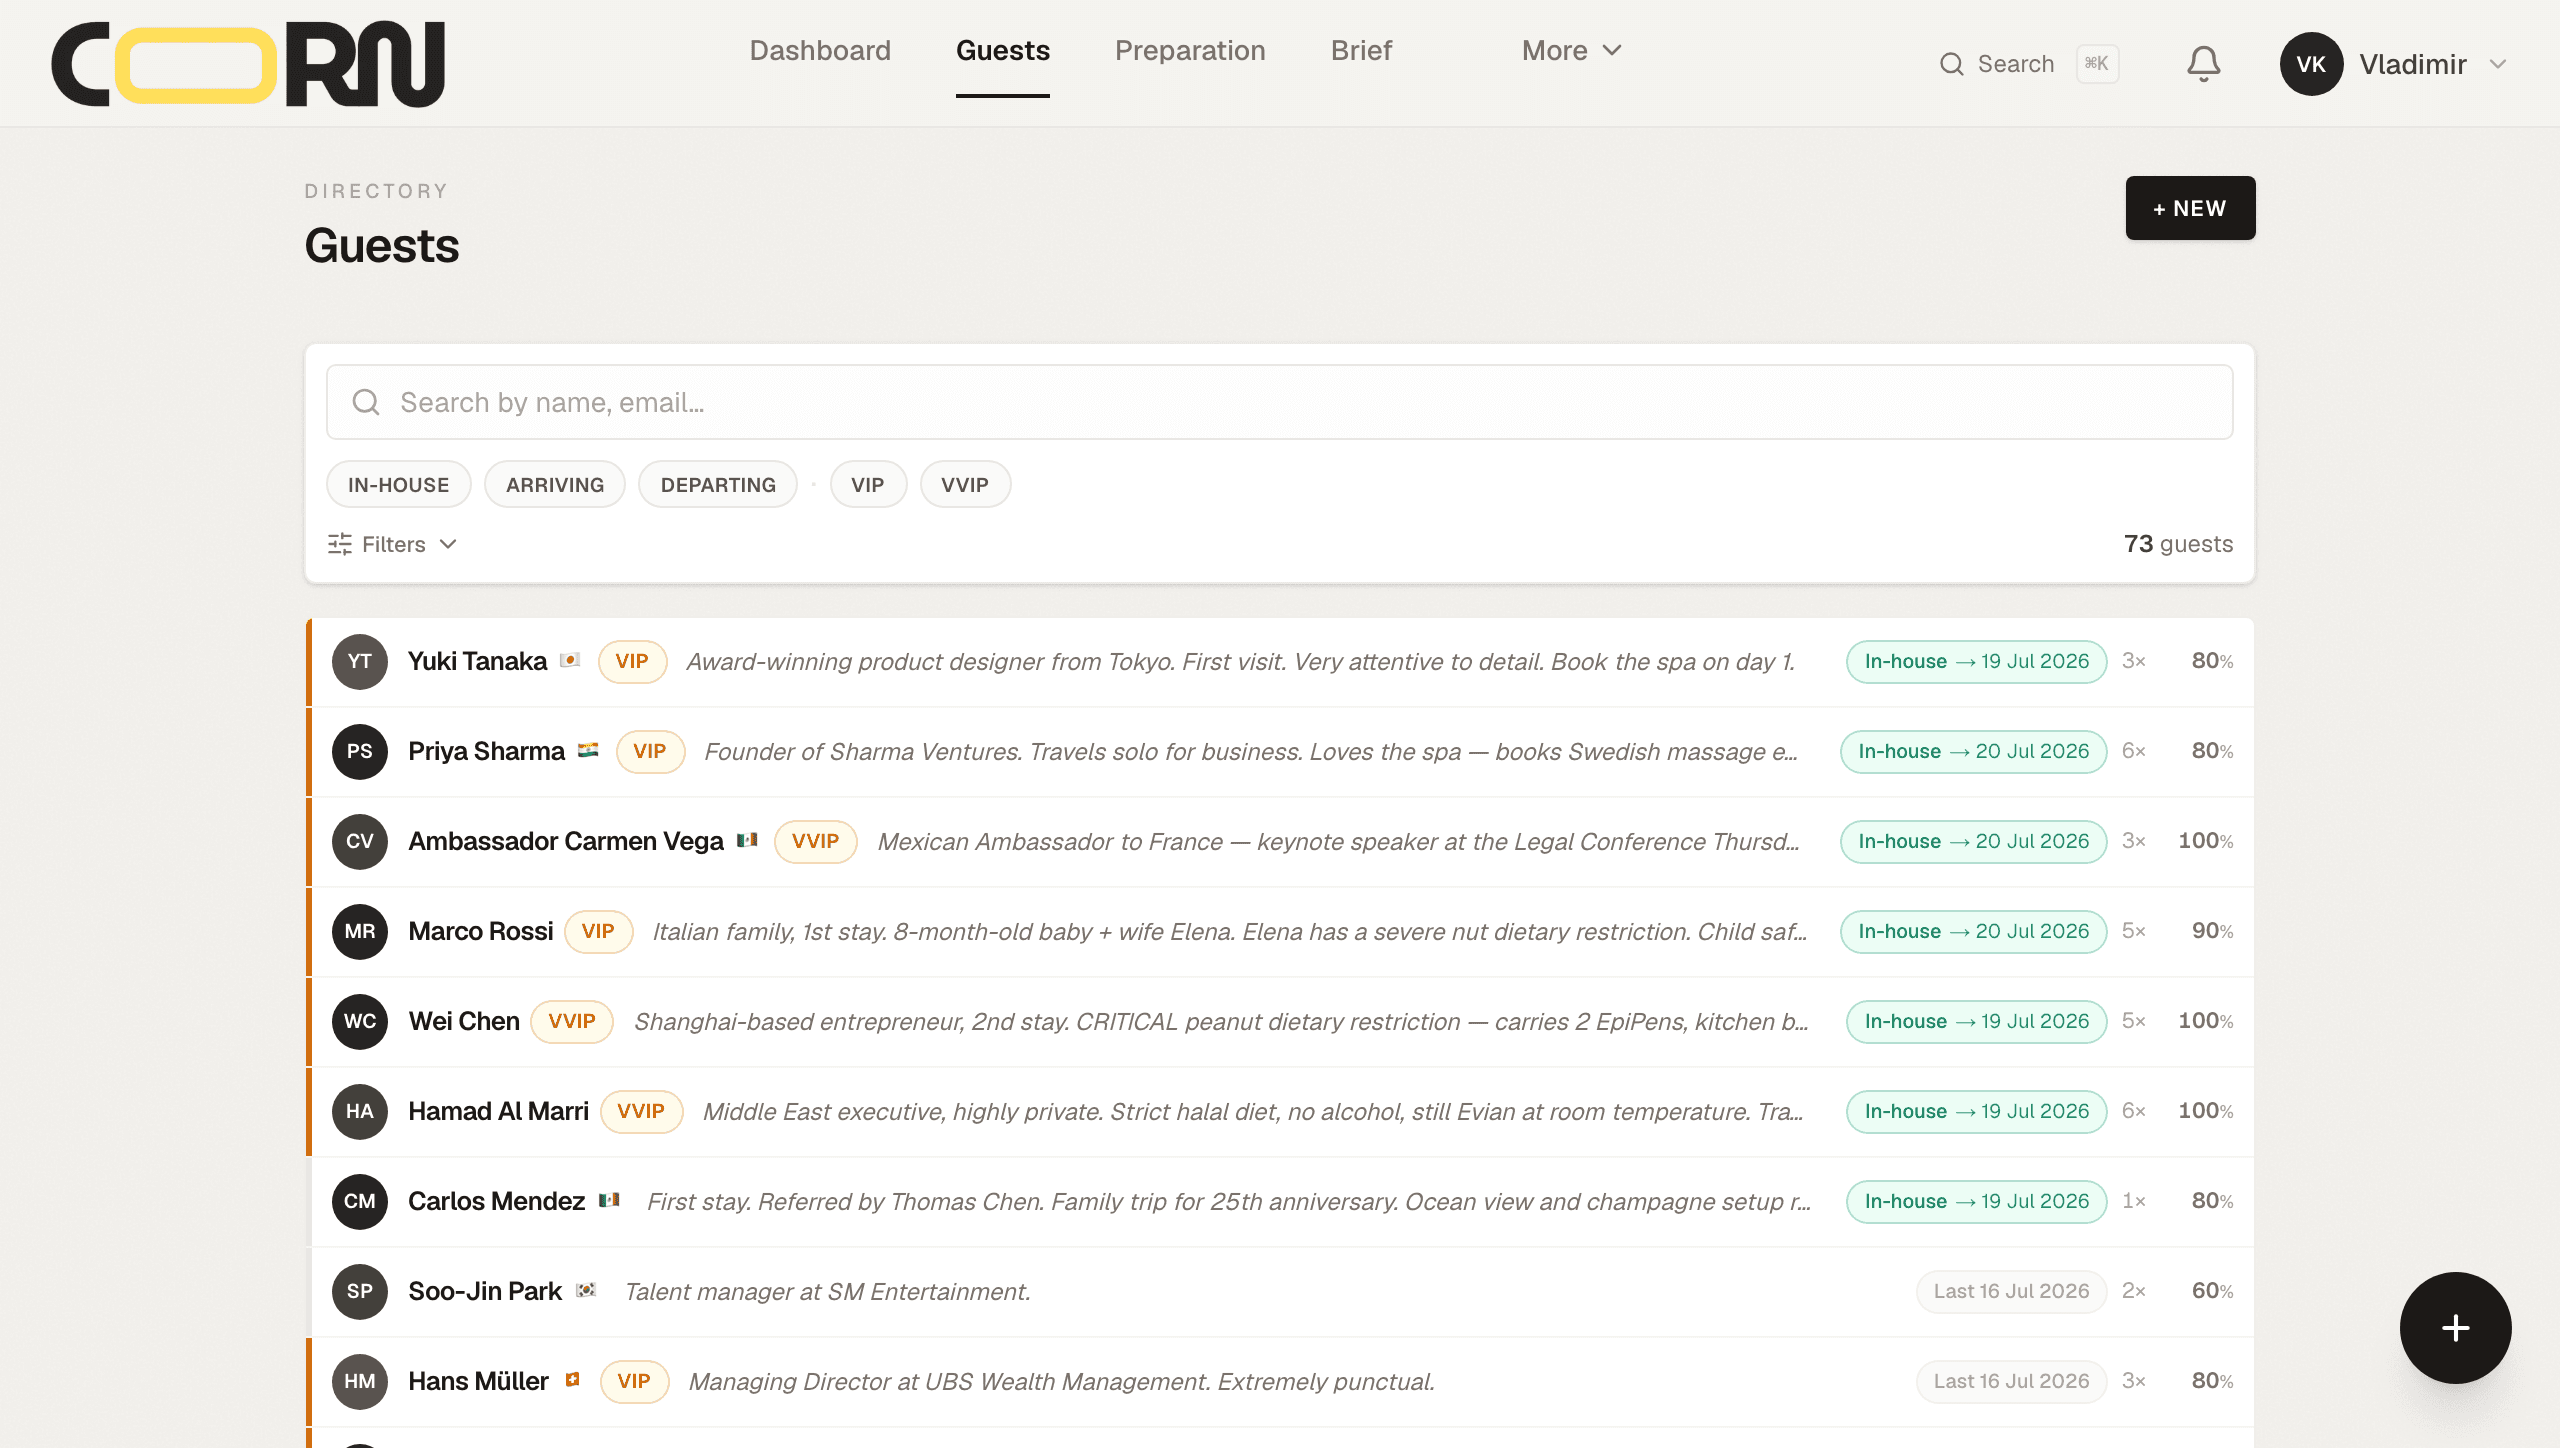The image size is (2560, 1448).
Task: Open the Dashboard tab
Action: pos(820,51)
